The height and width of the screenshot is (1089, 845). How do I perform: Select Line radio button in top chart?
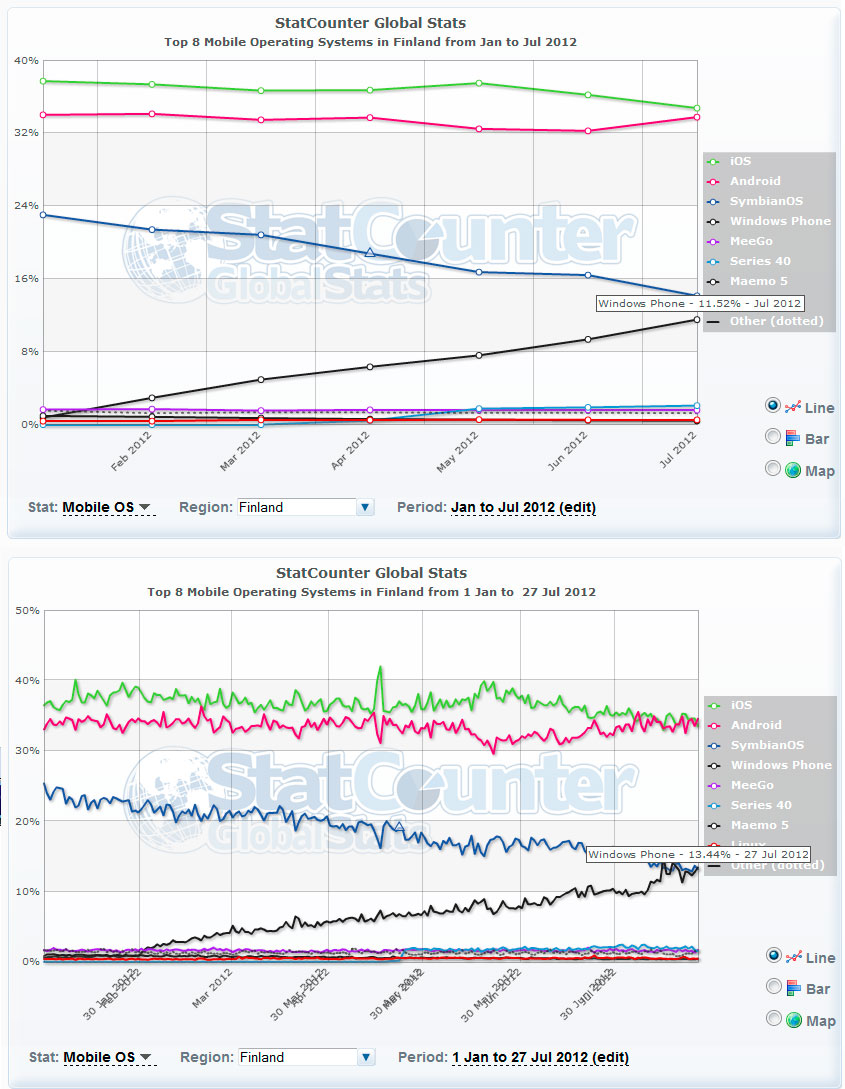click(772, 406)
